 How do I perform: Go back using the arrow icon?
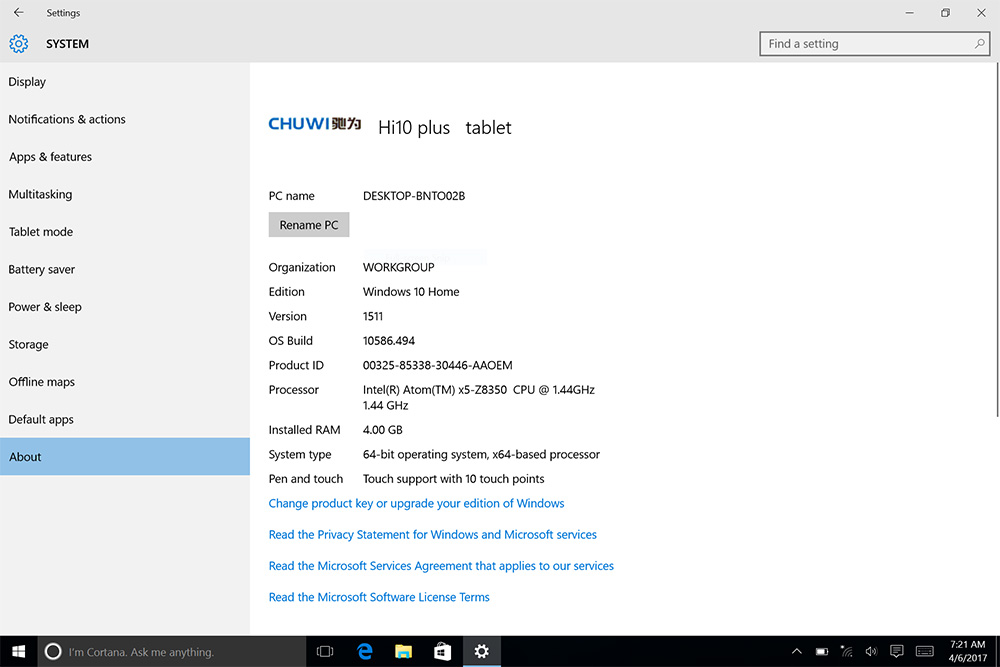coord(18,12)
